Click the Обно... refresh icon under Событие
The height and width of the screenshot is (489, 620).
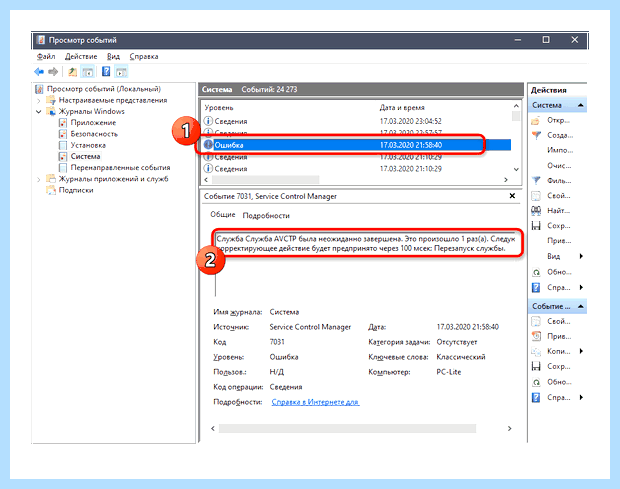click(x=536, y=382)
